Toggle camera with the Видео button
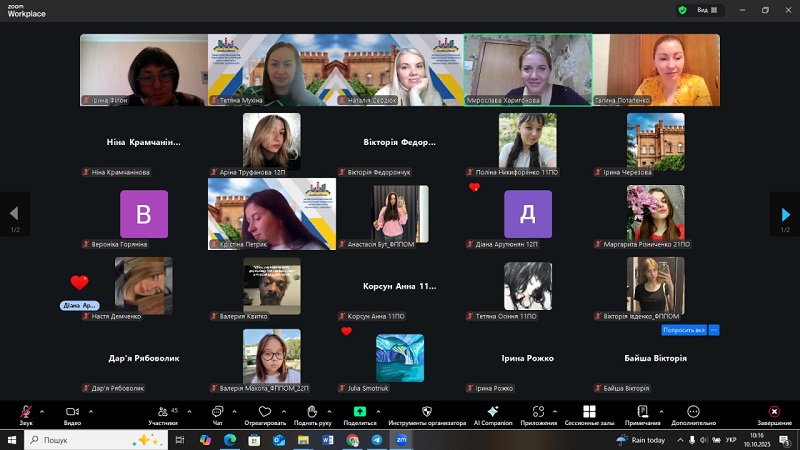 [x=72, y=413]
